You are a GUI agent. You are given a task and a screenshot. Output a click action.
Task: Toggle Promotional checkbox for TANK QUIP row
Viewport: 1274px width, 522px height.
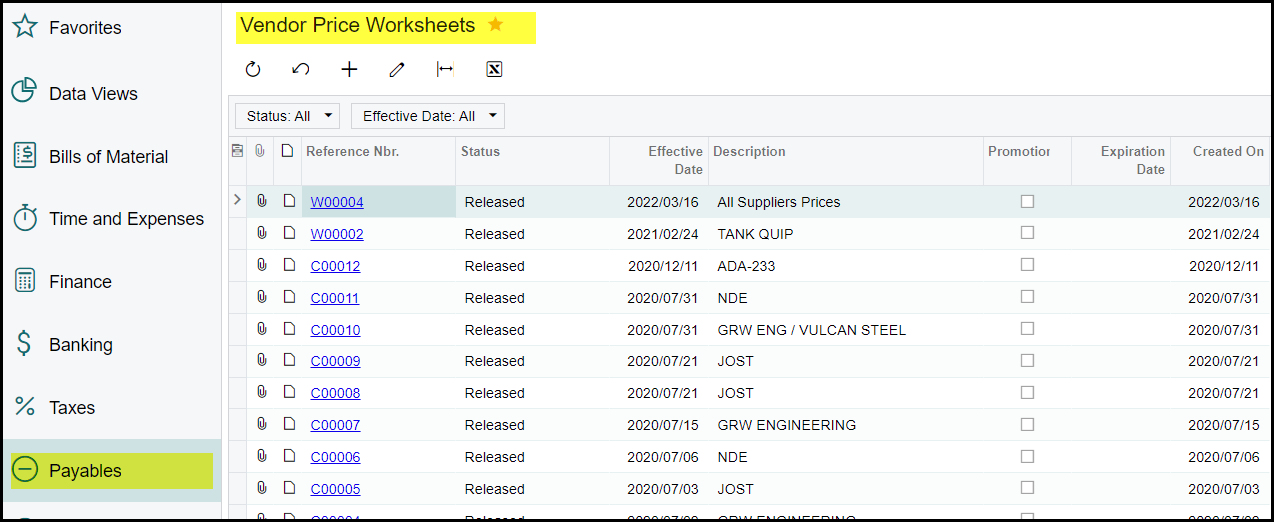pos(1027,233)
